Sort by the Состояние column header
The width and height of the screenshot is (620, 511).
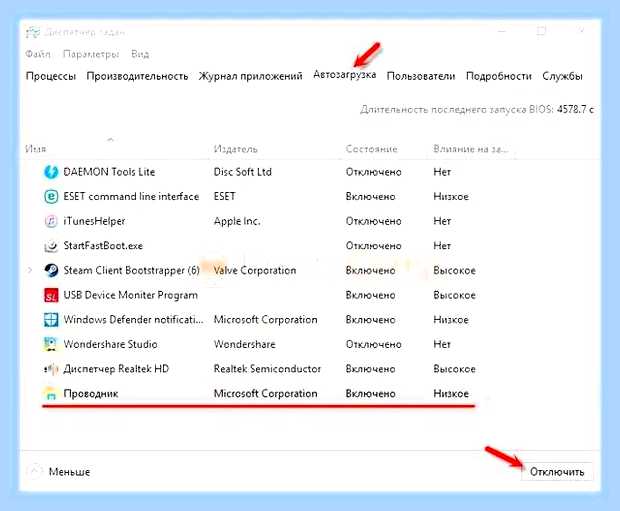pos(371,149)
